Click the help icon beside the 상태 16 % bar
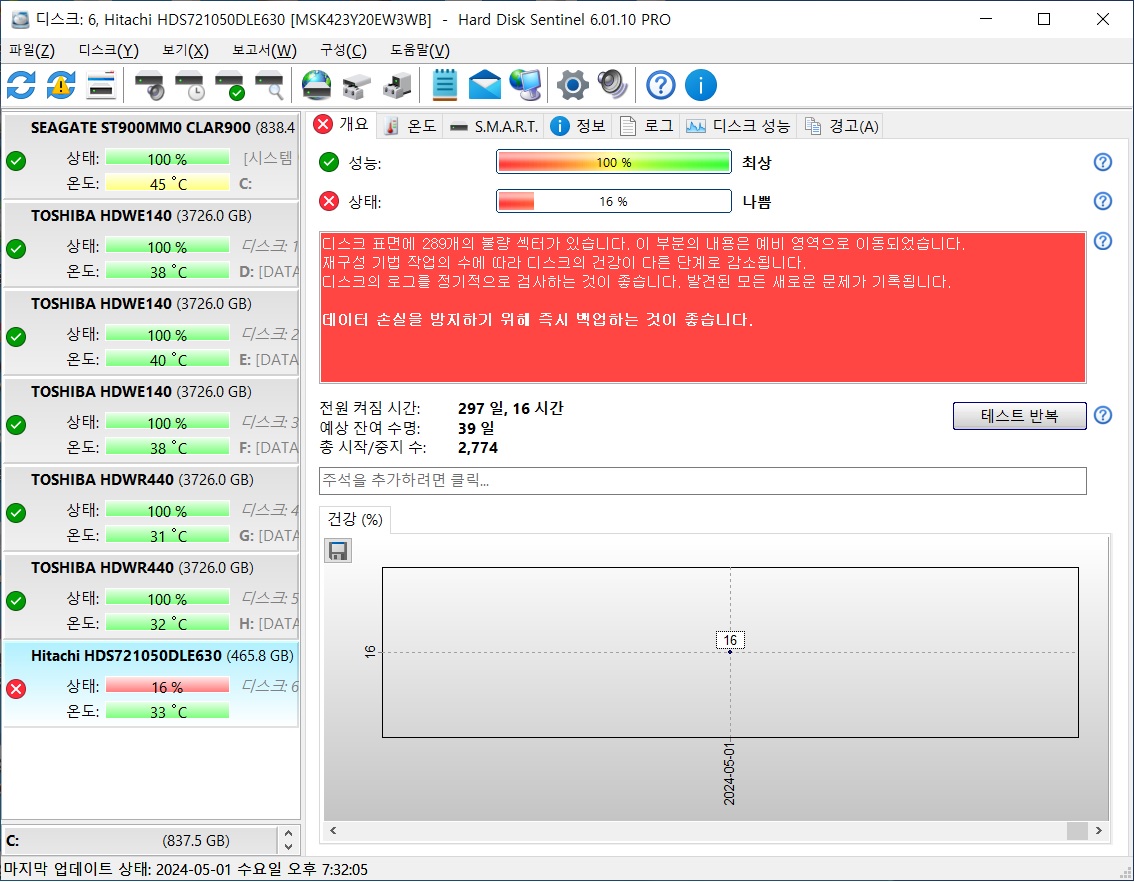 pos(1102,201)
